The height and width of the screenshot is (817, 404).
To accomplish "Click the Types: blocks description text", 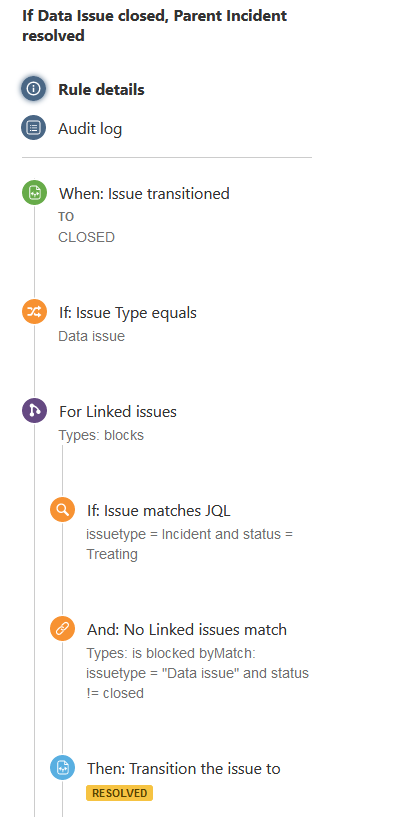I will click(x=101, y=435).
